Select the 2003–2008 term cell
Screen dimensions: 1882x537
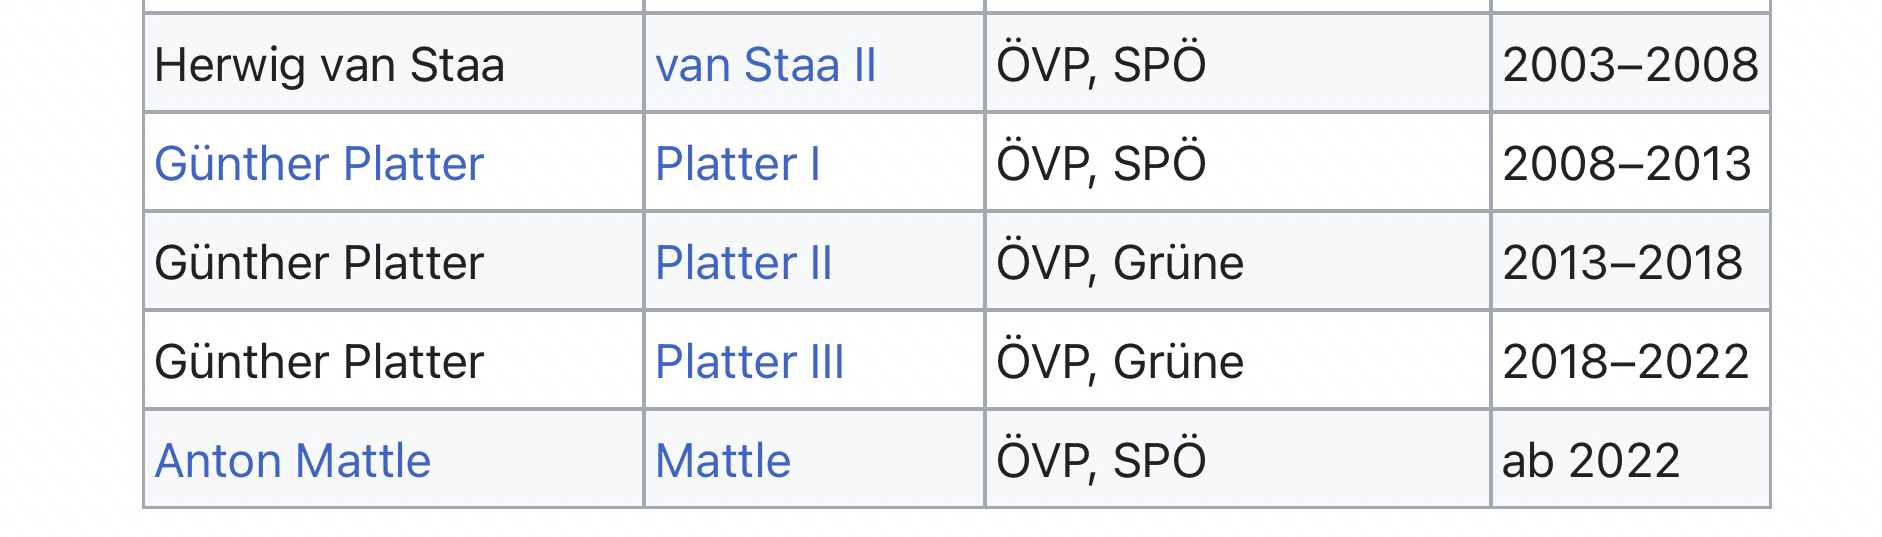point(1629,66)
